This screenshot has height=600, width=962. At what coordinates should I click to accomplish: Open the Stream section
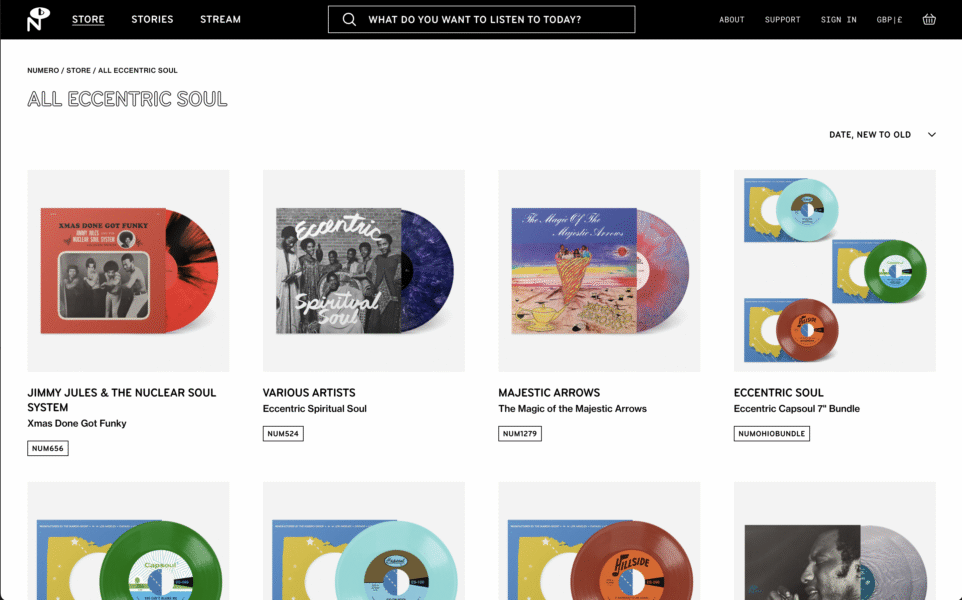(220, 19)
